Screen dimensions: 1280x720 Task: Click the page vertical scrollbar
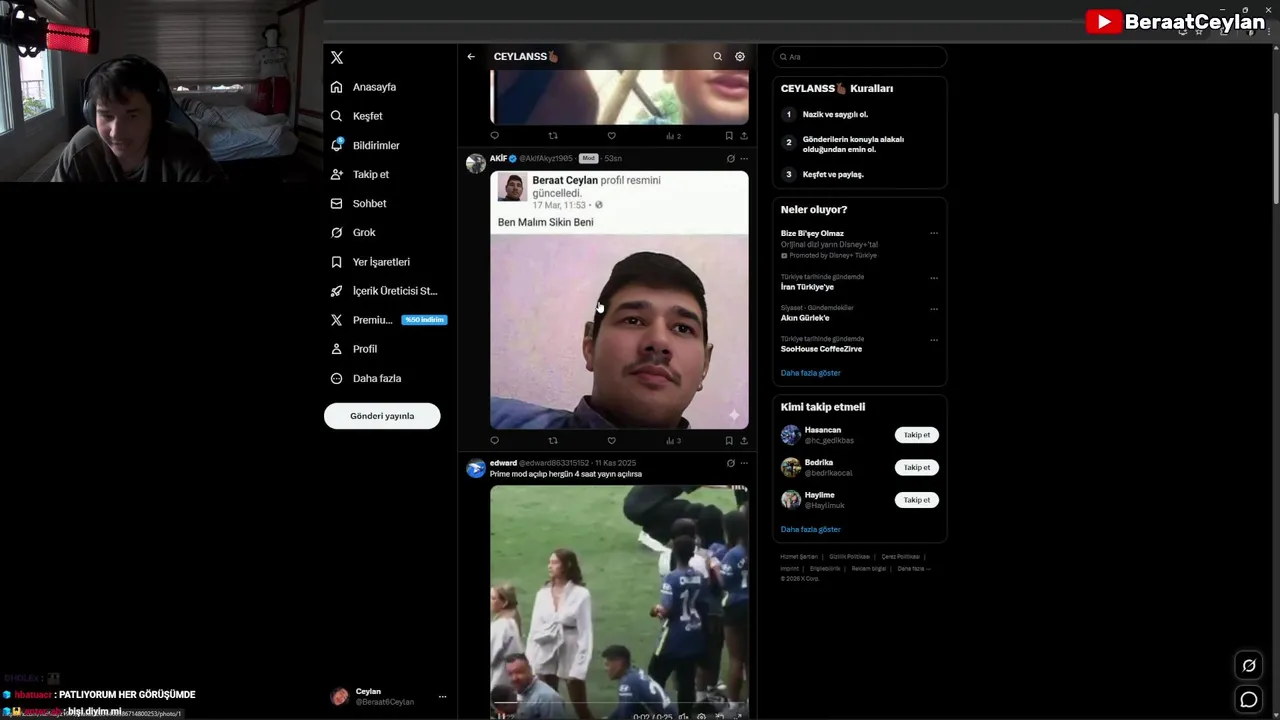1275,160
